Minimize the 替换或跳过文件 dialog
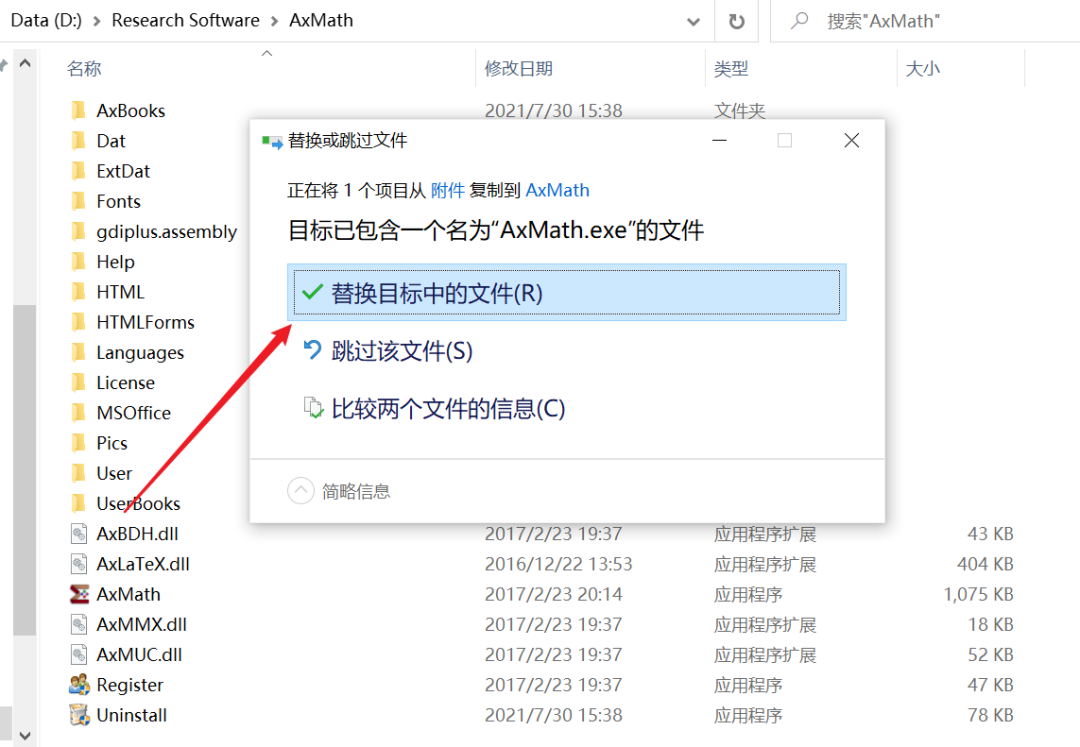1080x747 pixels. point(720,140)
